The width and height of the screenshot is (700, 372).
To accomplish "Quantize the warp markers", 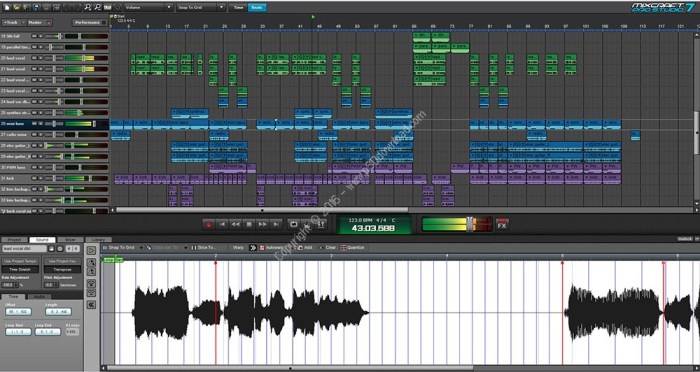I will tap(353, 247).
